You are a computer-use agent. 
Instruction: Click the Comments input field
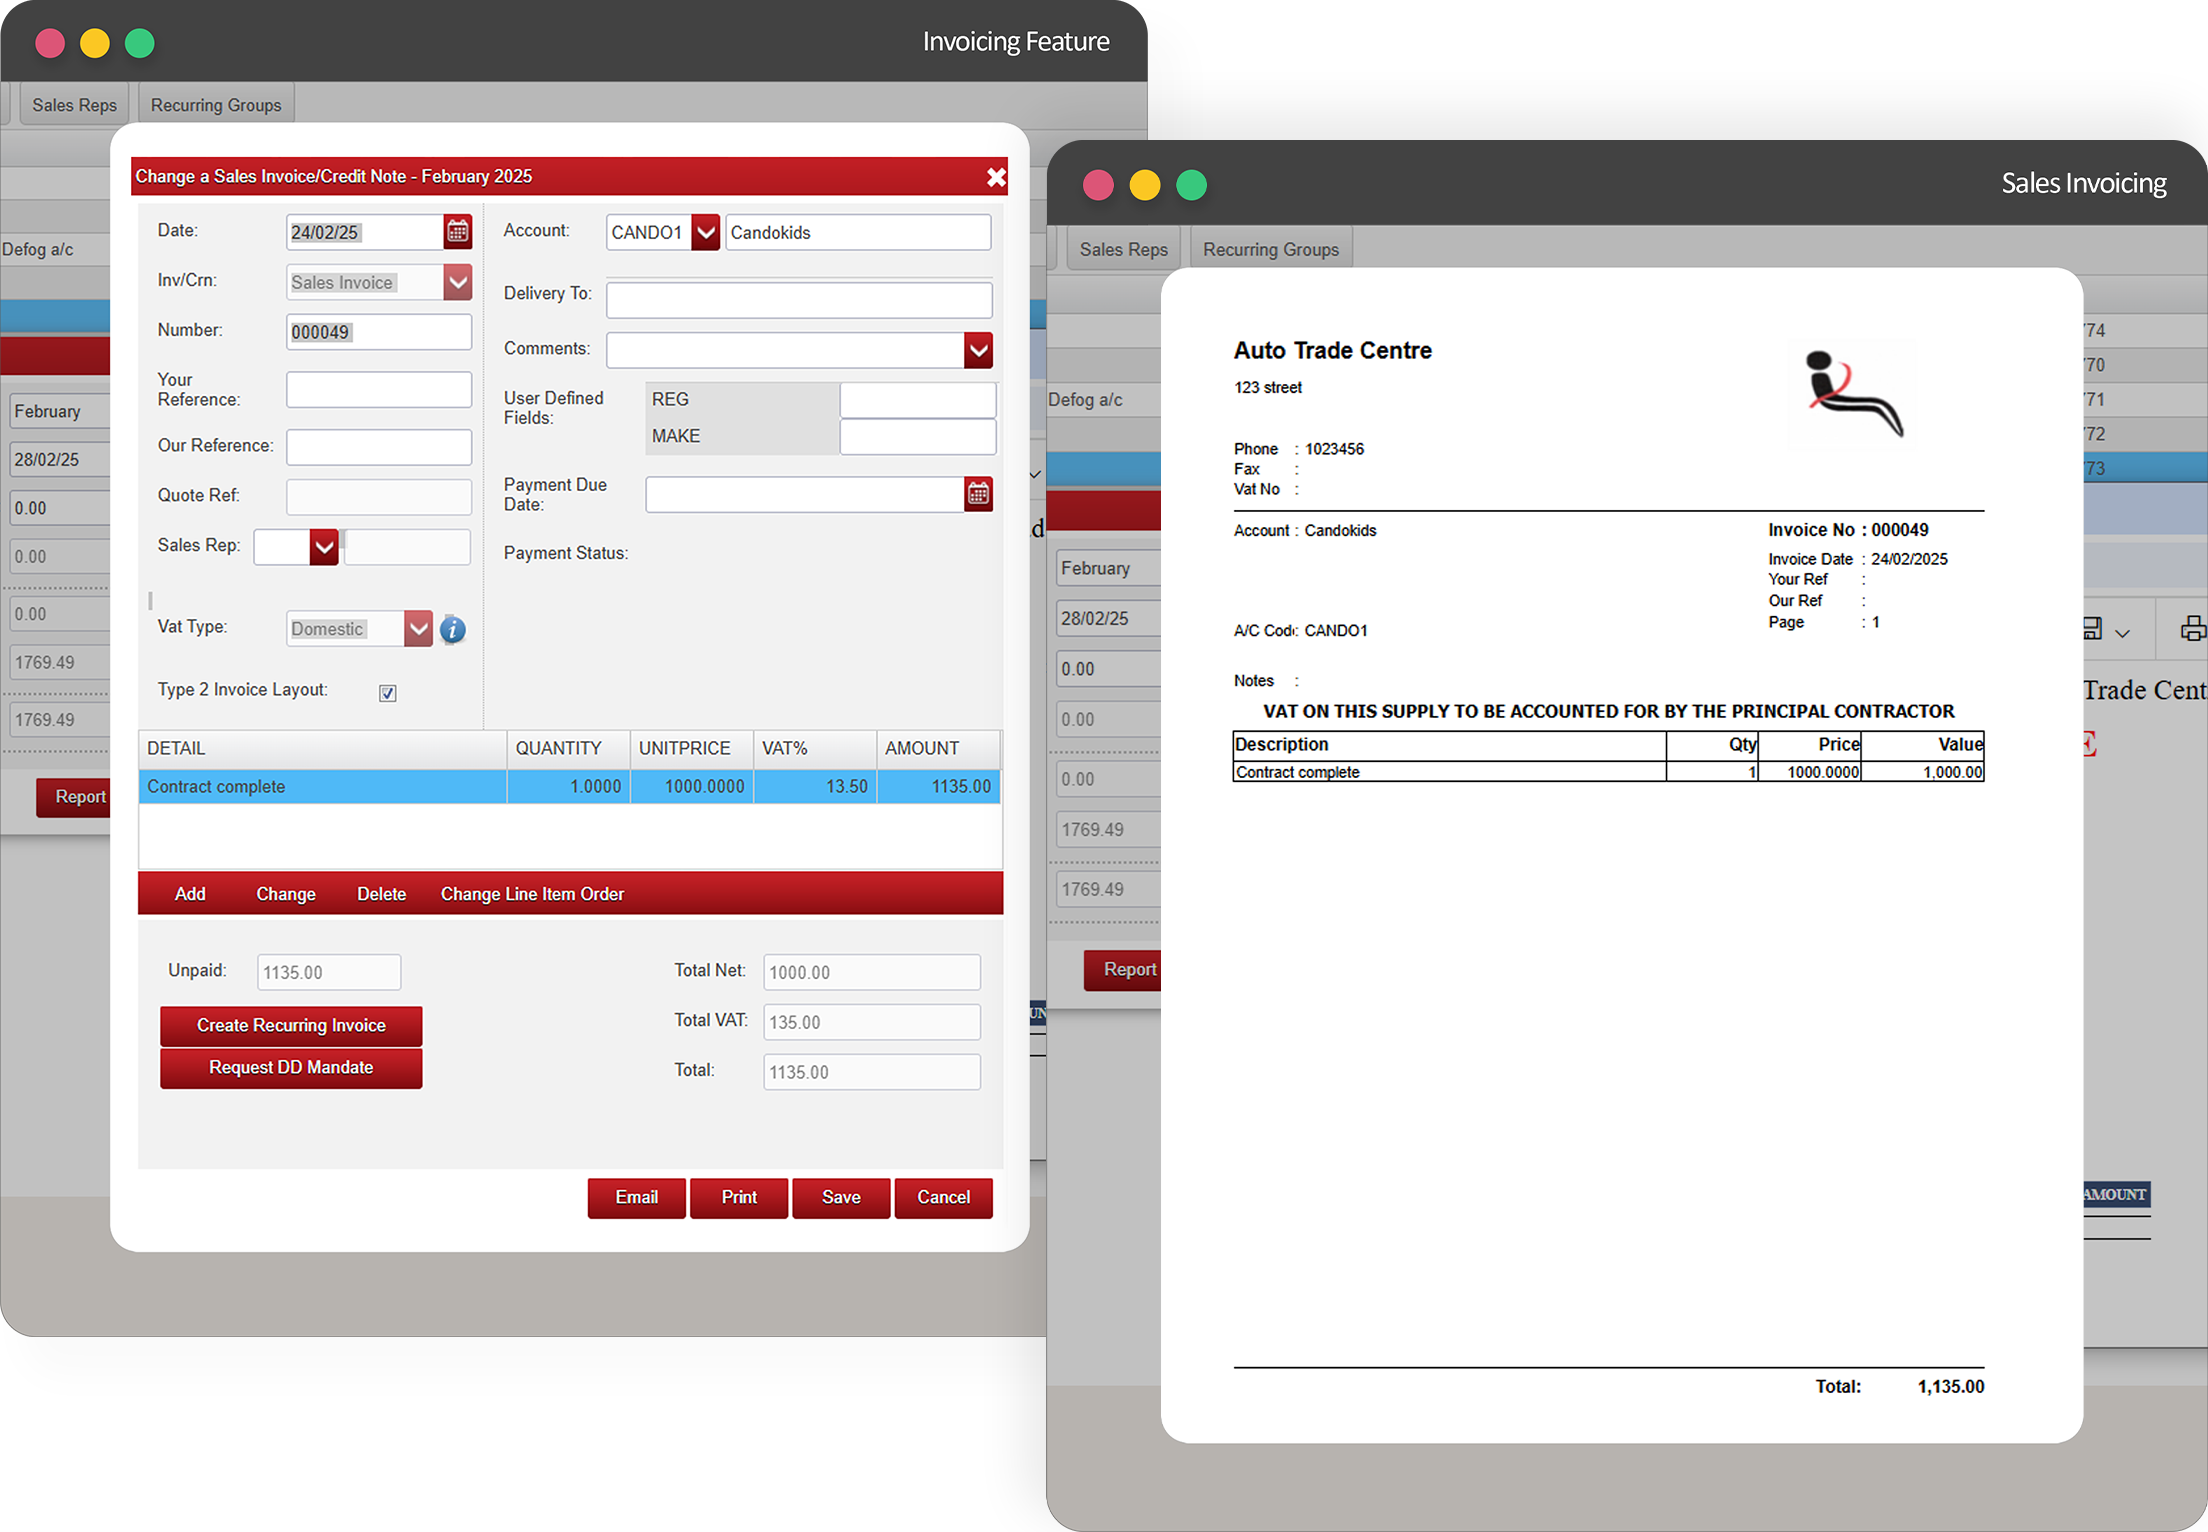786,350
